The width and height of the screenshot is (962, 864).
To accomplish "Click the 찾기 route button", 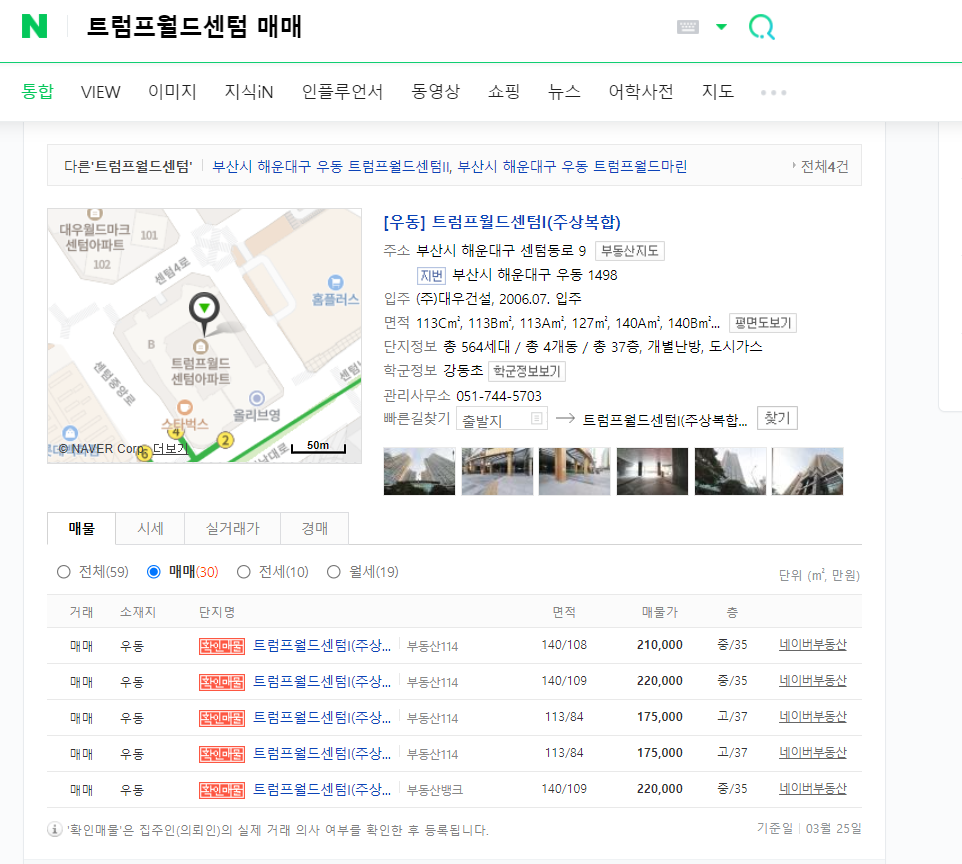I will (777, 418).
